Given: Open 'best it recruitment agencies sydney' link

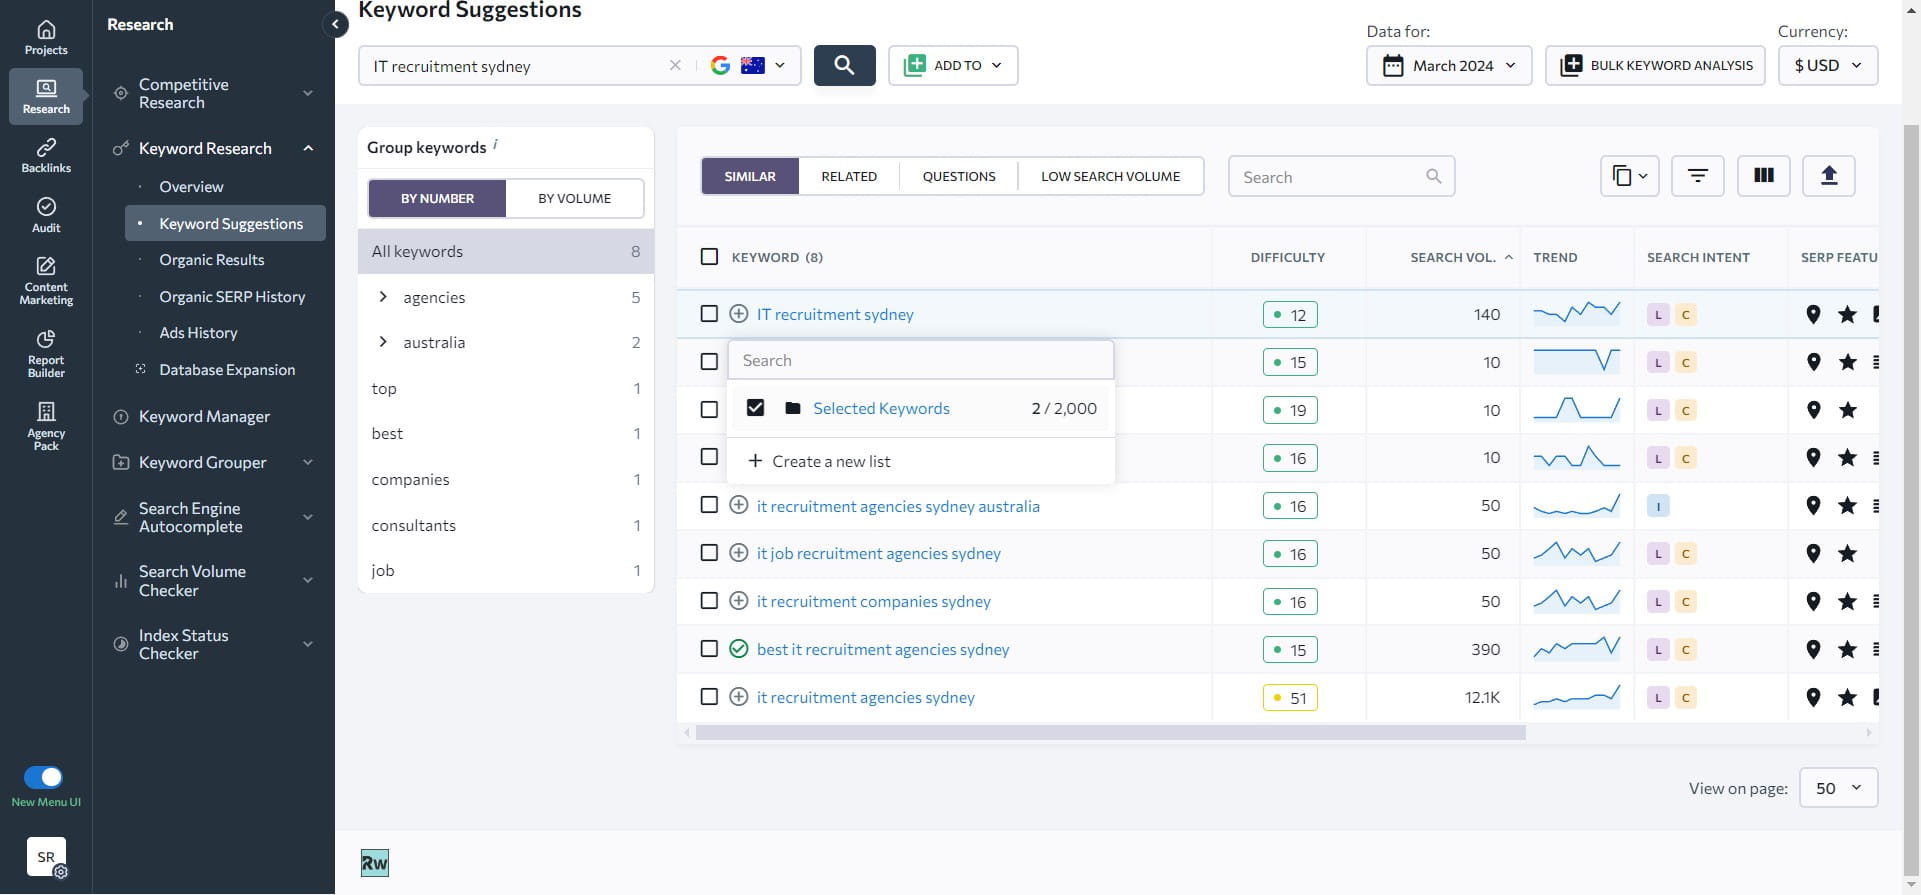Looking at the screenshot, I should coord(883,649).
